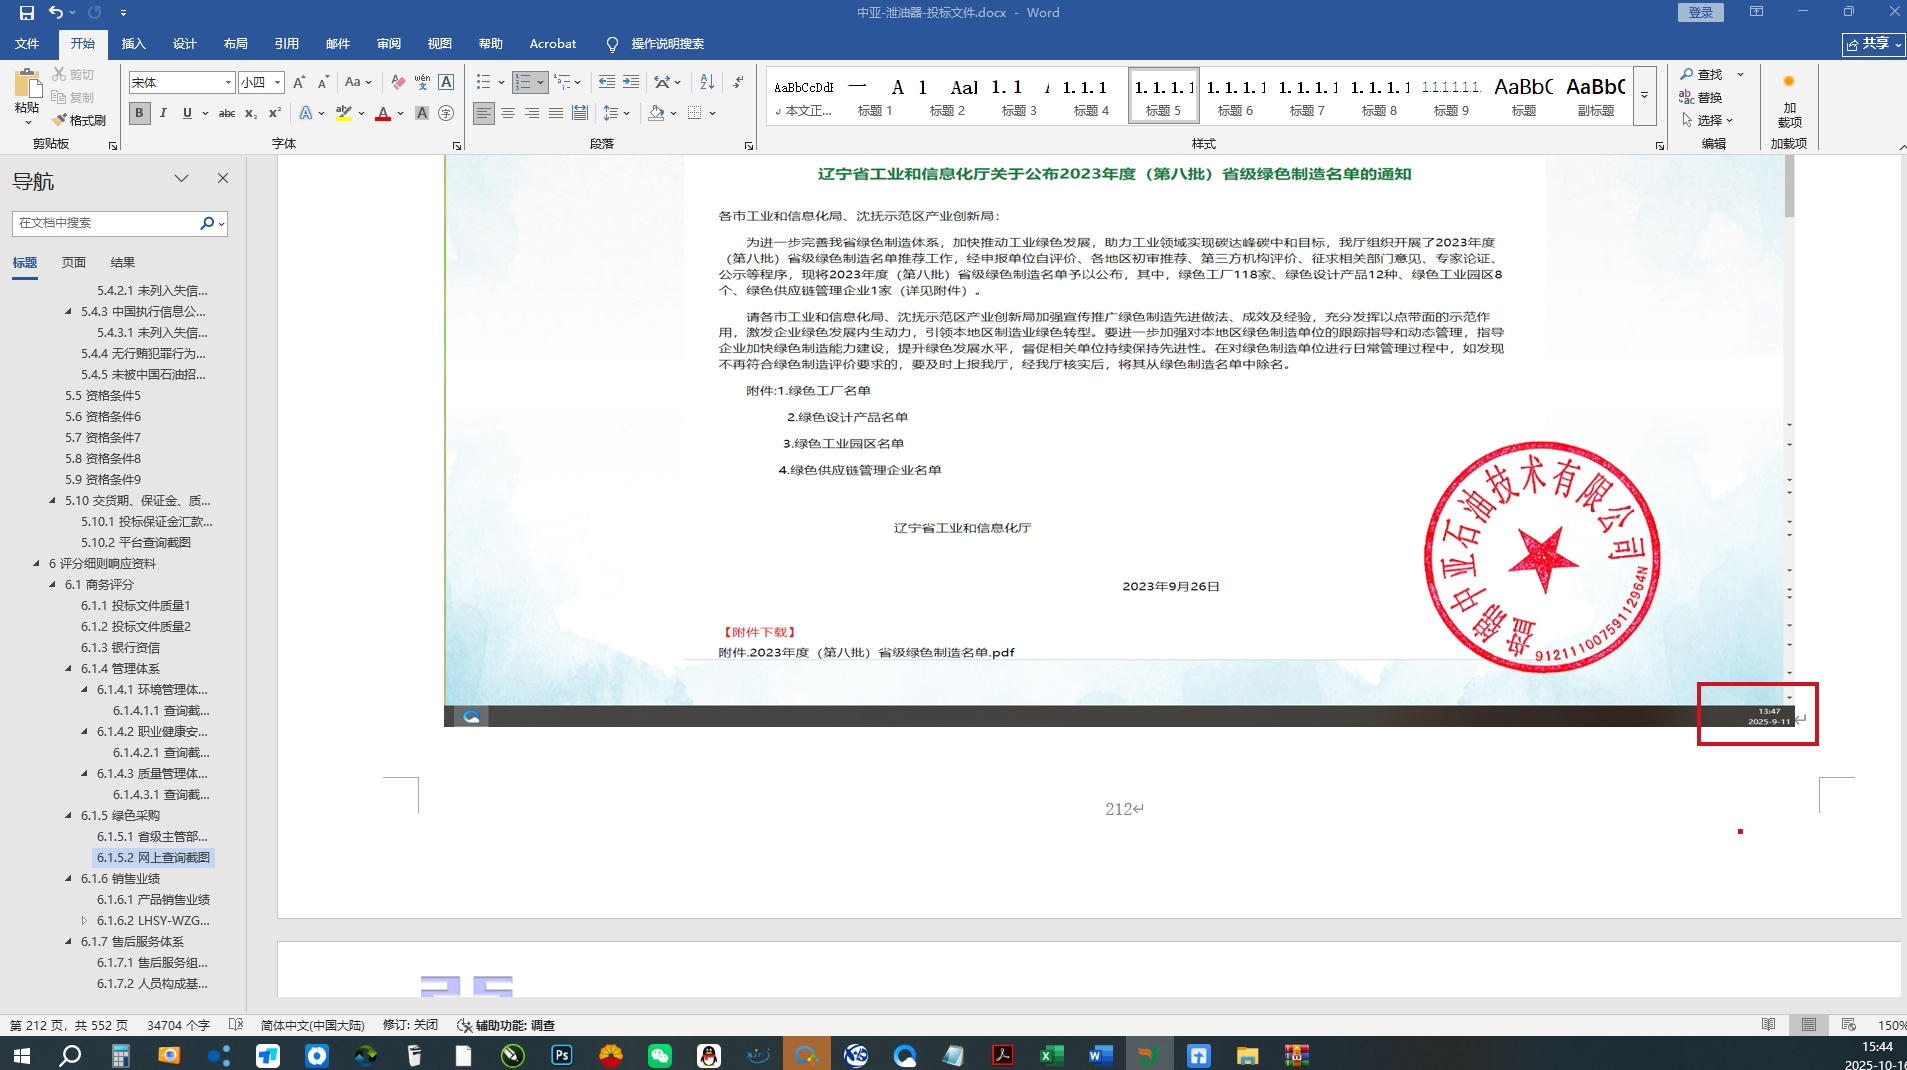Save the document with the Save icon
This screenshot has height=1070, width=1907.
(x=27, y=13)
